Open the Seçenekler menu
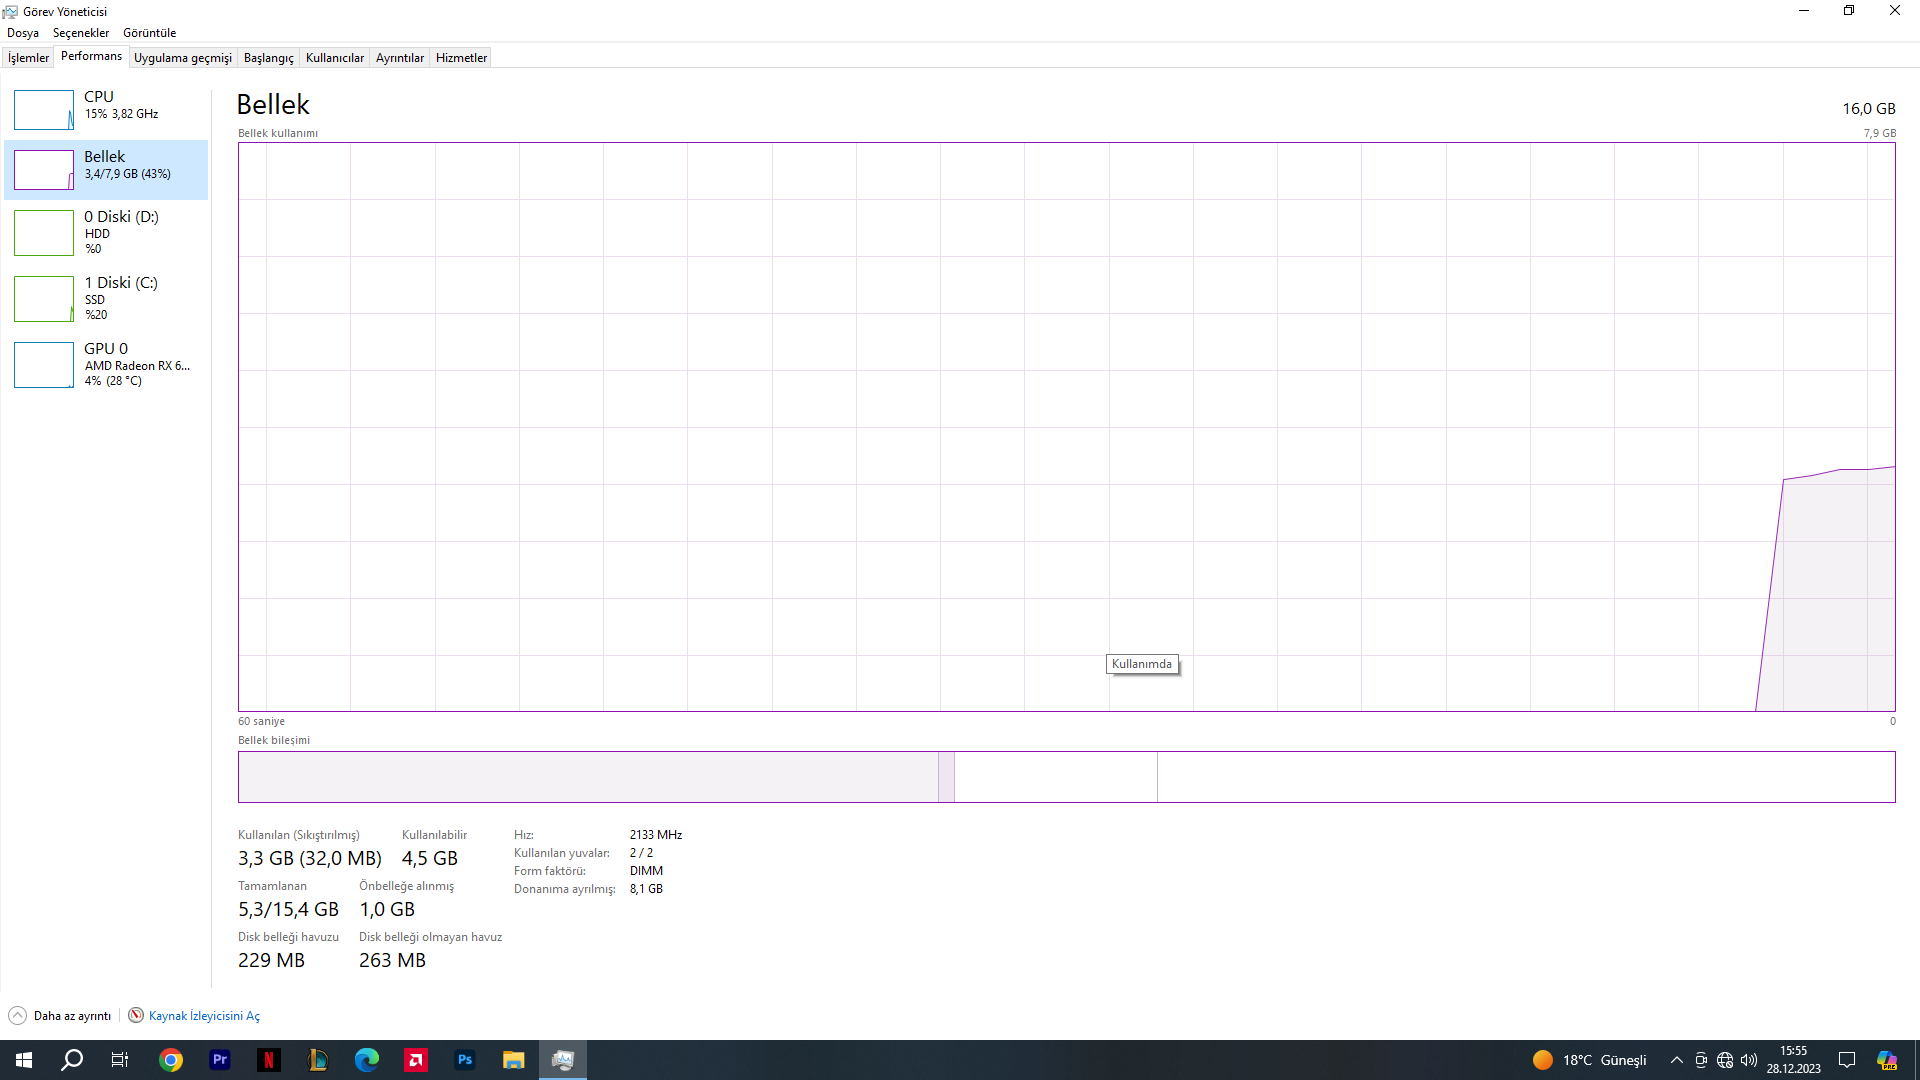 (x=81, y=33)
